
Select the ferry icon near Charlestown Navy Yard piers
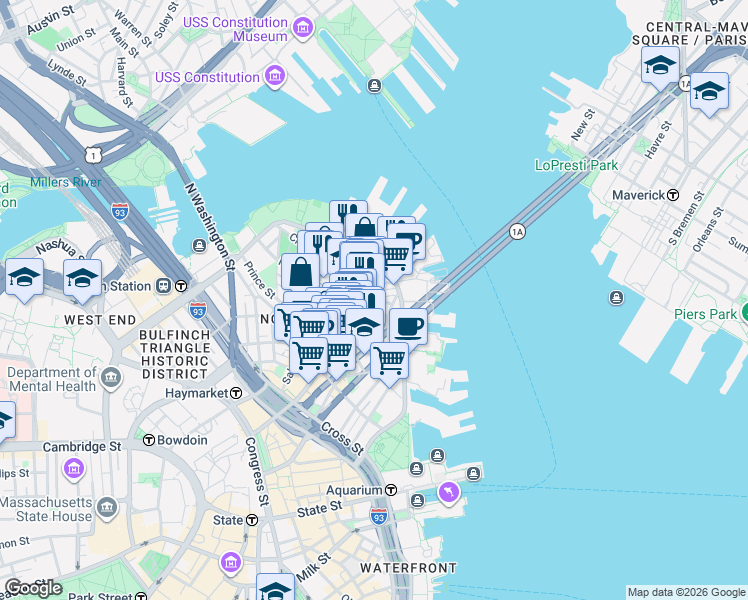coord(374,86)
